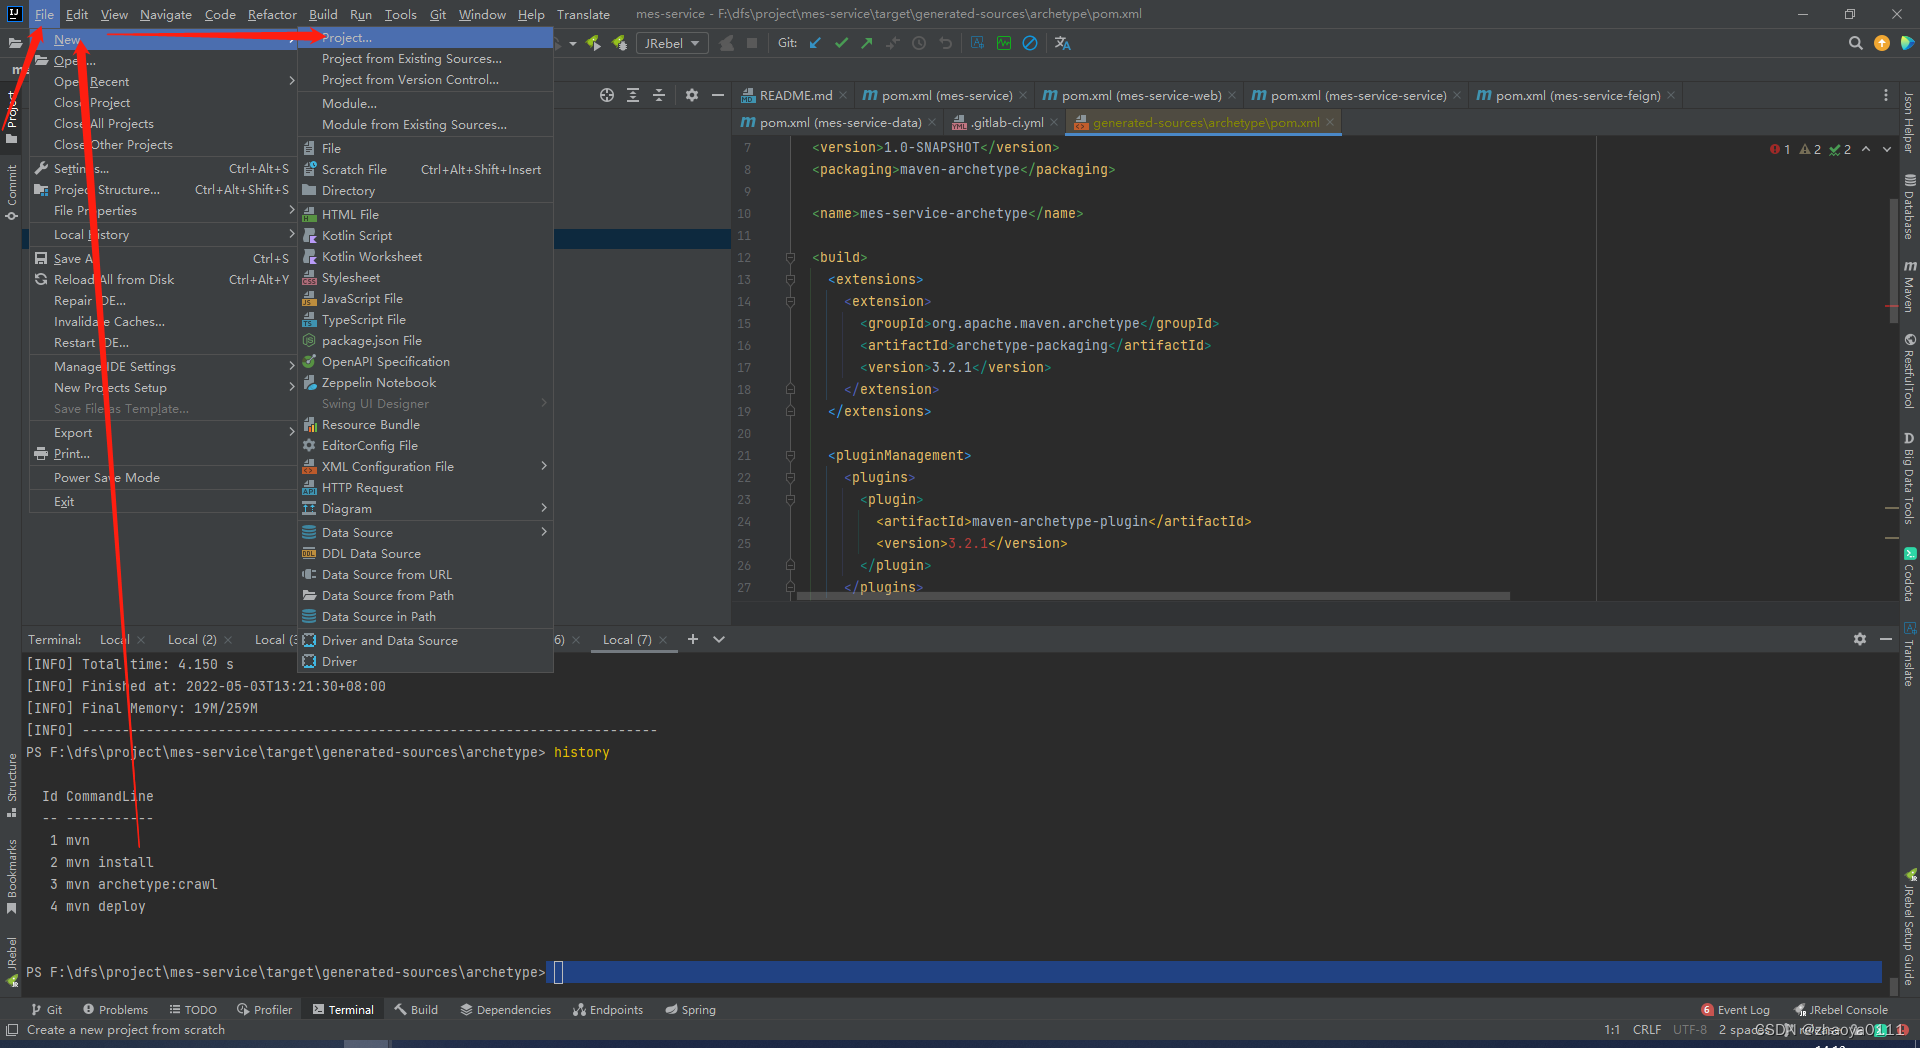
Task: Expand the Diagram submenu
Action: (x=426, y=508)
